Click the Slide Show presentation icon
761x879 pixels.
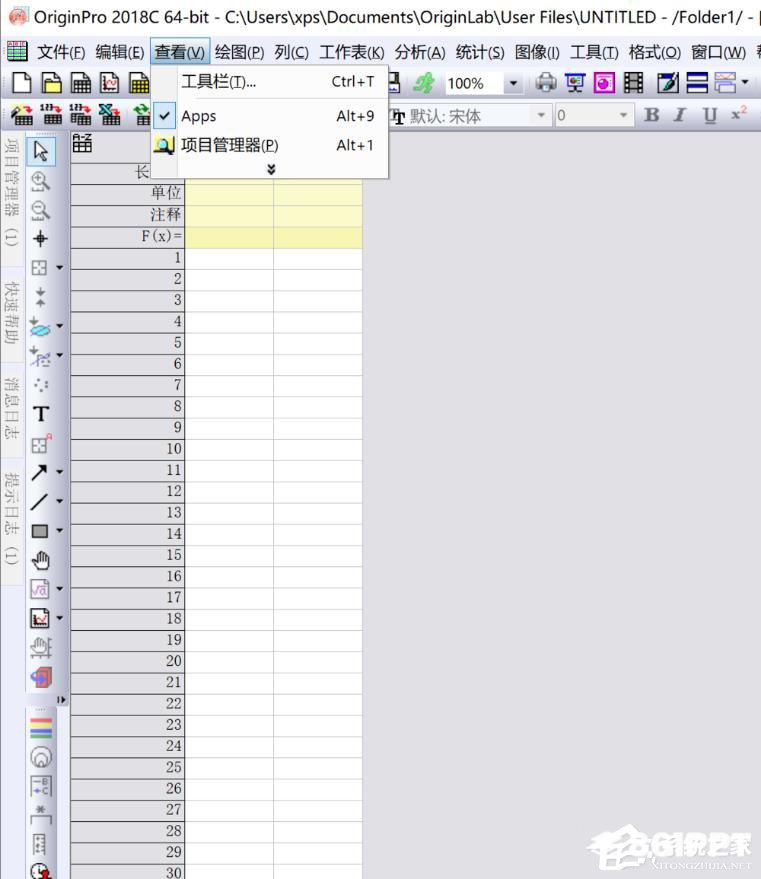(x=575, y=83)
